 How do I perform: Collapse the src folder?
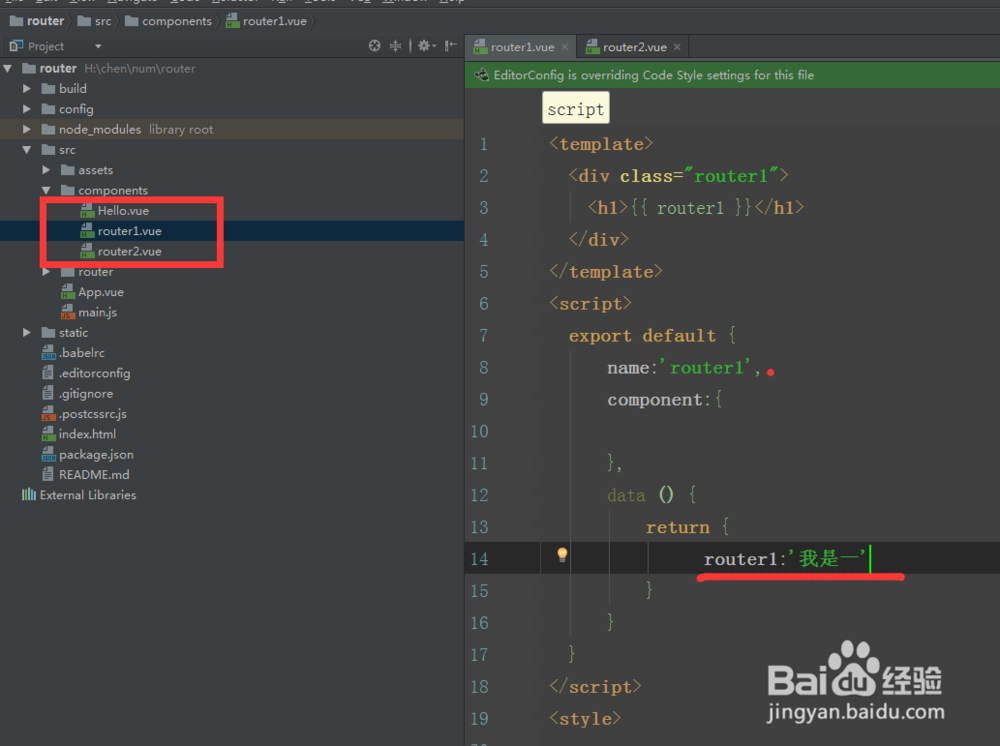click(x=26, y=150)
